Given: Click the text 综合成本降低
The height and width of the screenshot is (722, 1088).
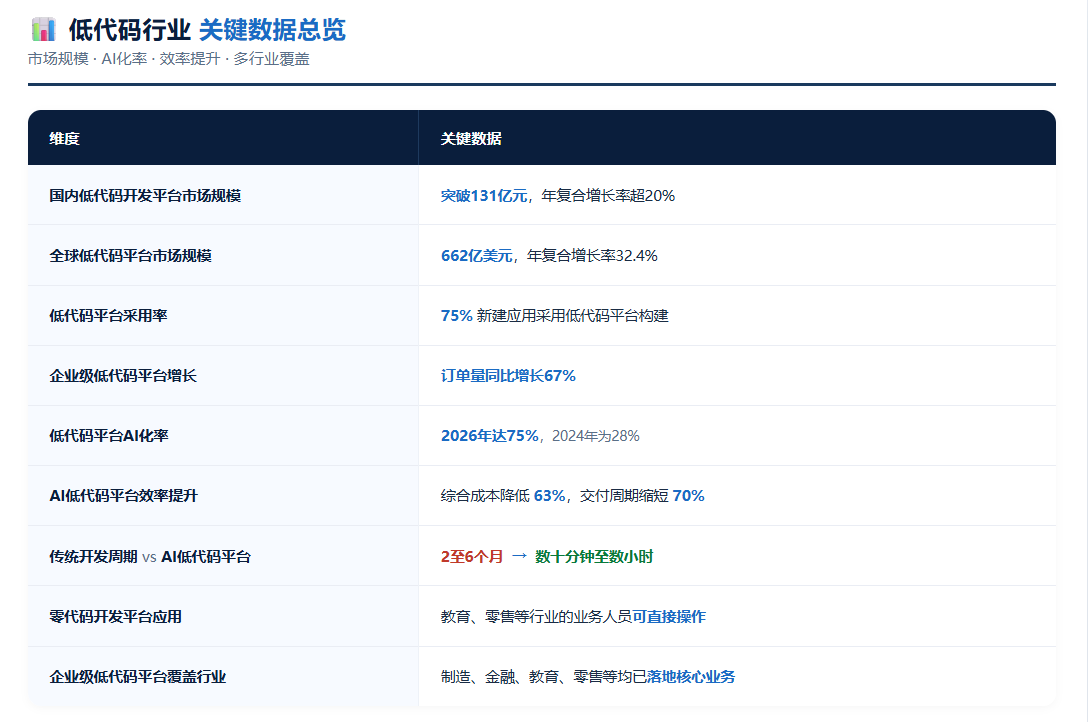Looking at the screenshot, I should coord(485,496).
